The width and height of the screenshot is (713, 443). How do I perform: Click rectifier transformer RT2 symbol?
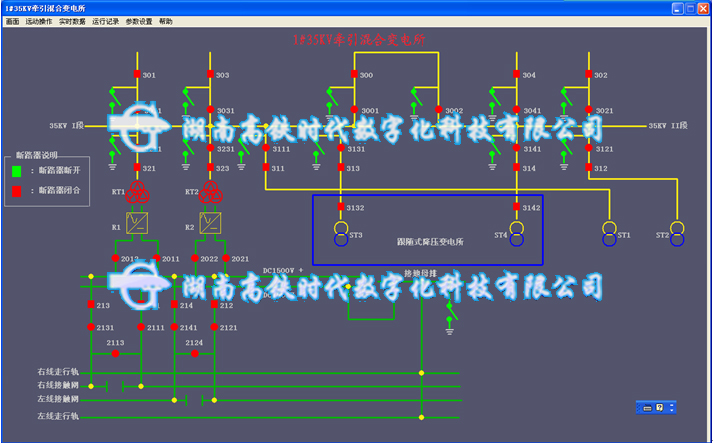click(x=211, y=192)
